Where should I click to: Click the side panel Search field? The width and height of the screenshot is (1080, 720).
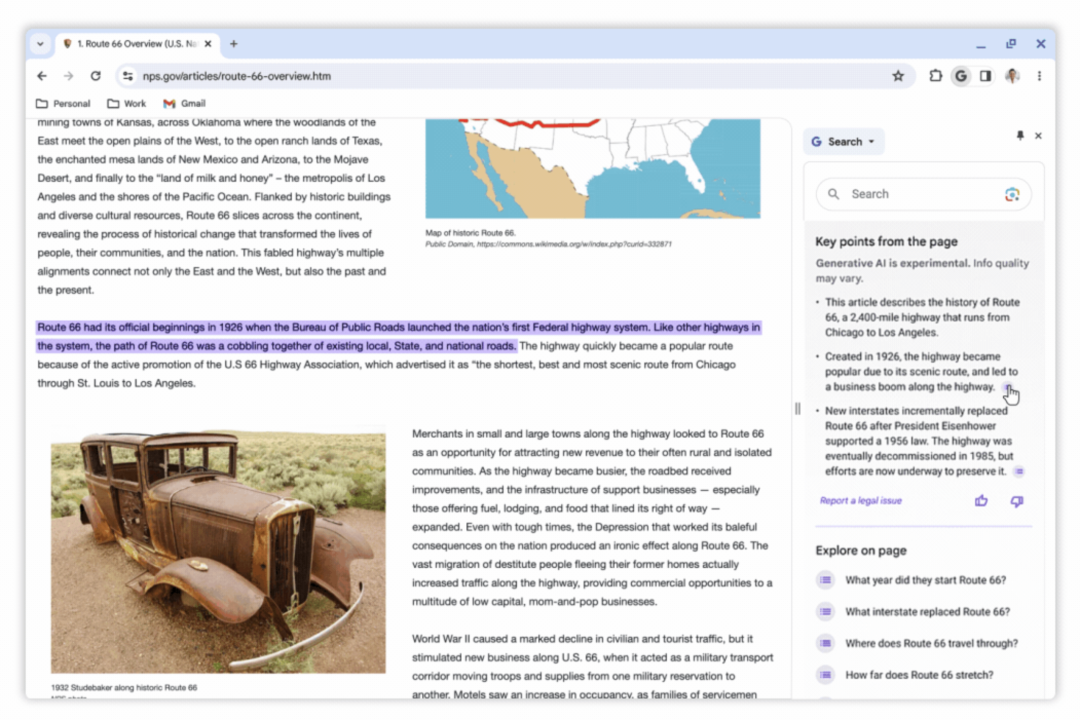923,194
